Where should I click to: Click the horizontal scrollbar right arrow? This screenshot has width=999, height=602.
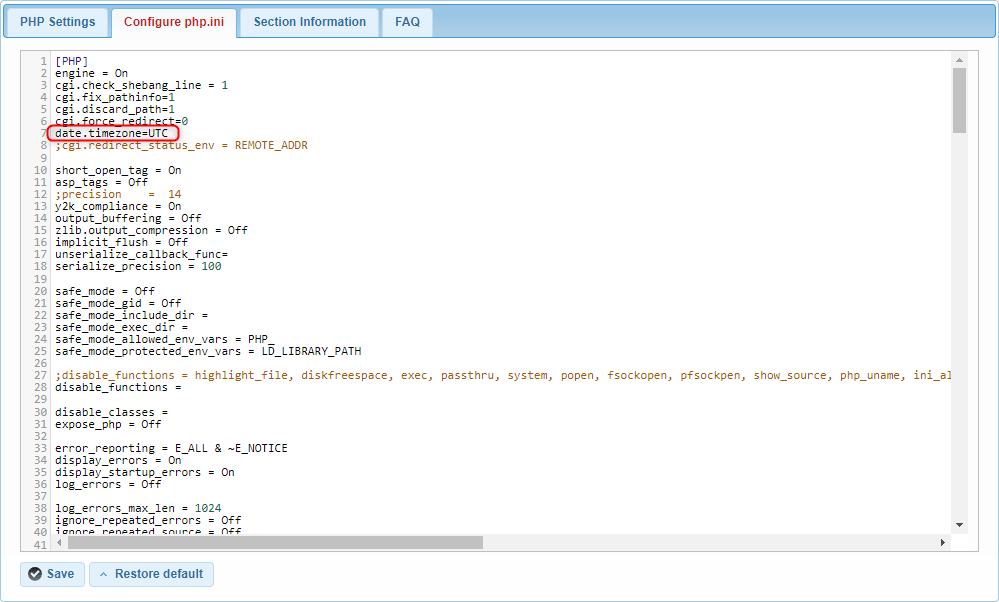[x=942, y=542]
